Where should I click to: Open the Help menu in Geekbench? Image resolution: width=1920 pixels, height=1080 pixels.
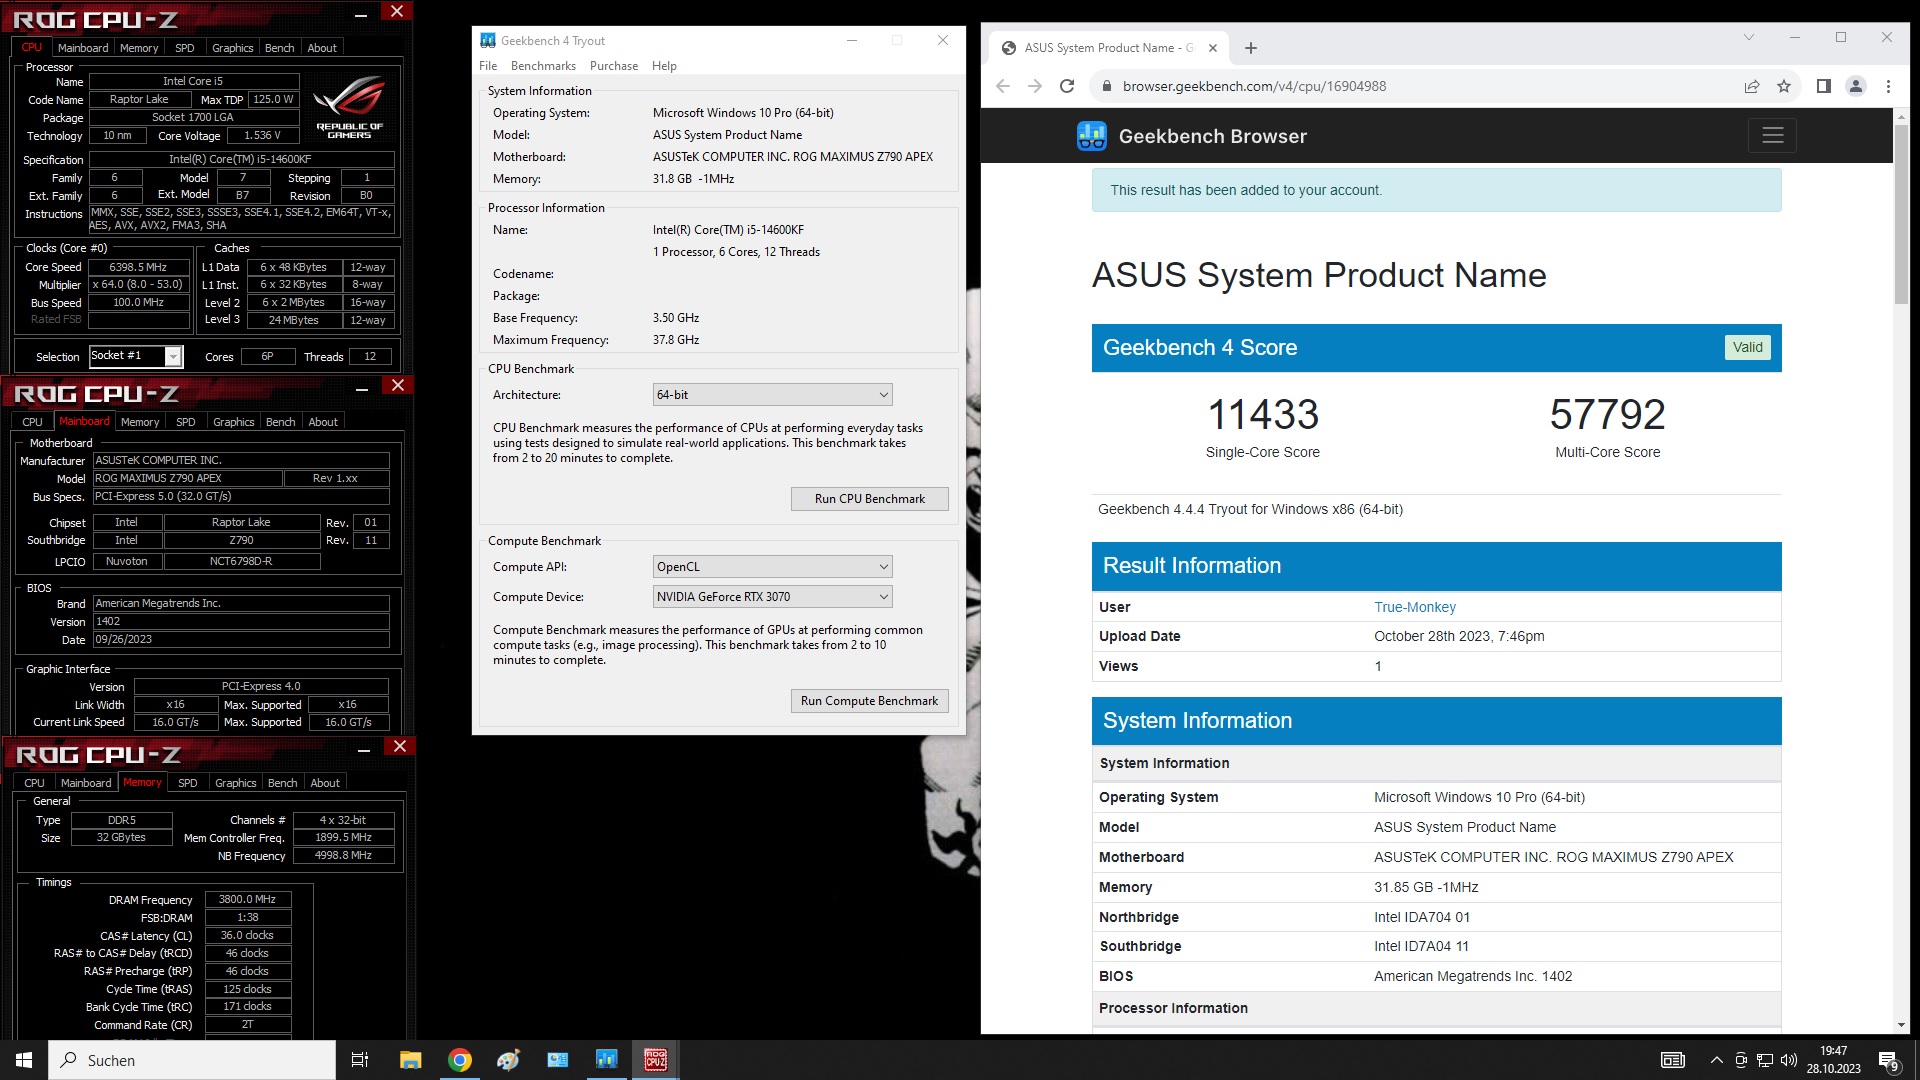pyautogui.click(x=664, y=66)
